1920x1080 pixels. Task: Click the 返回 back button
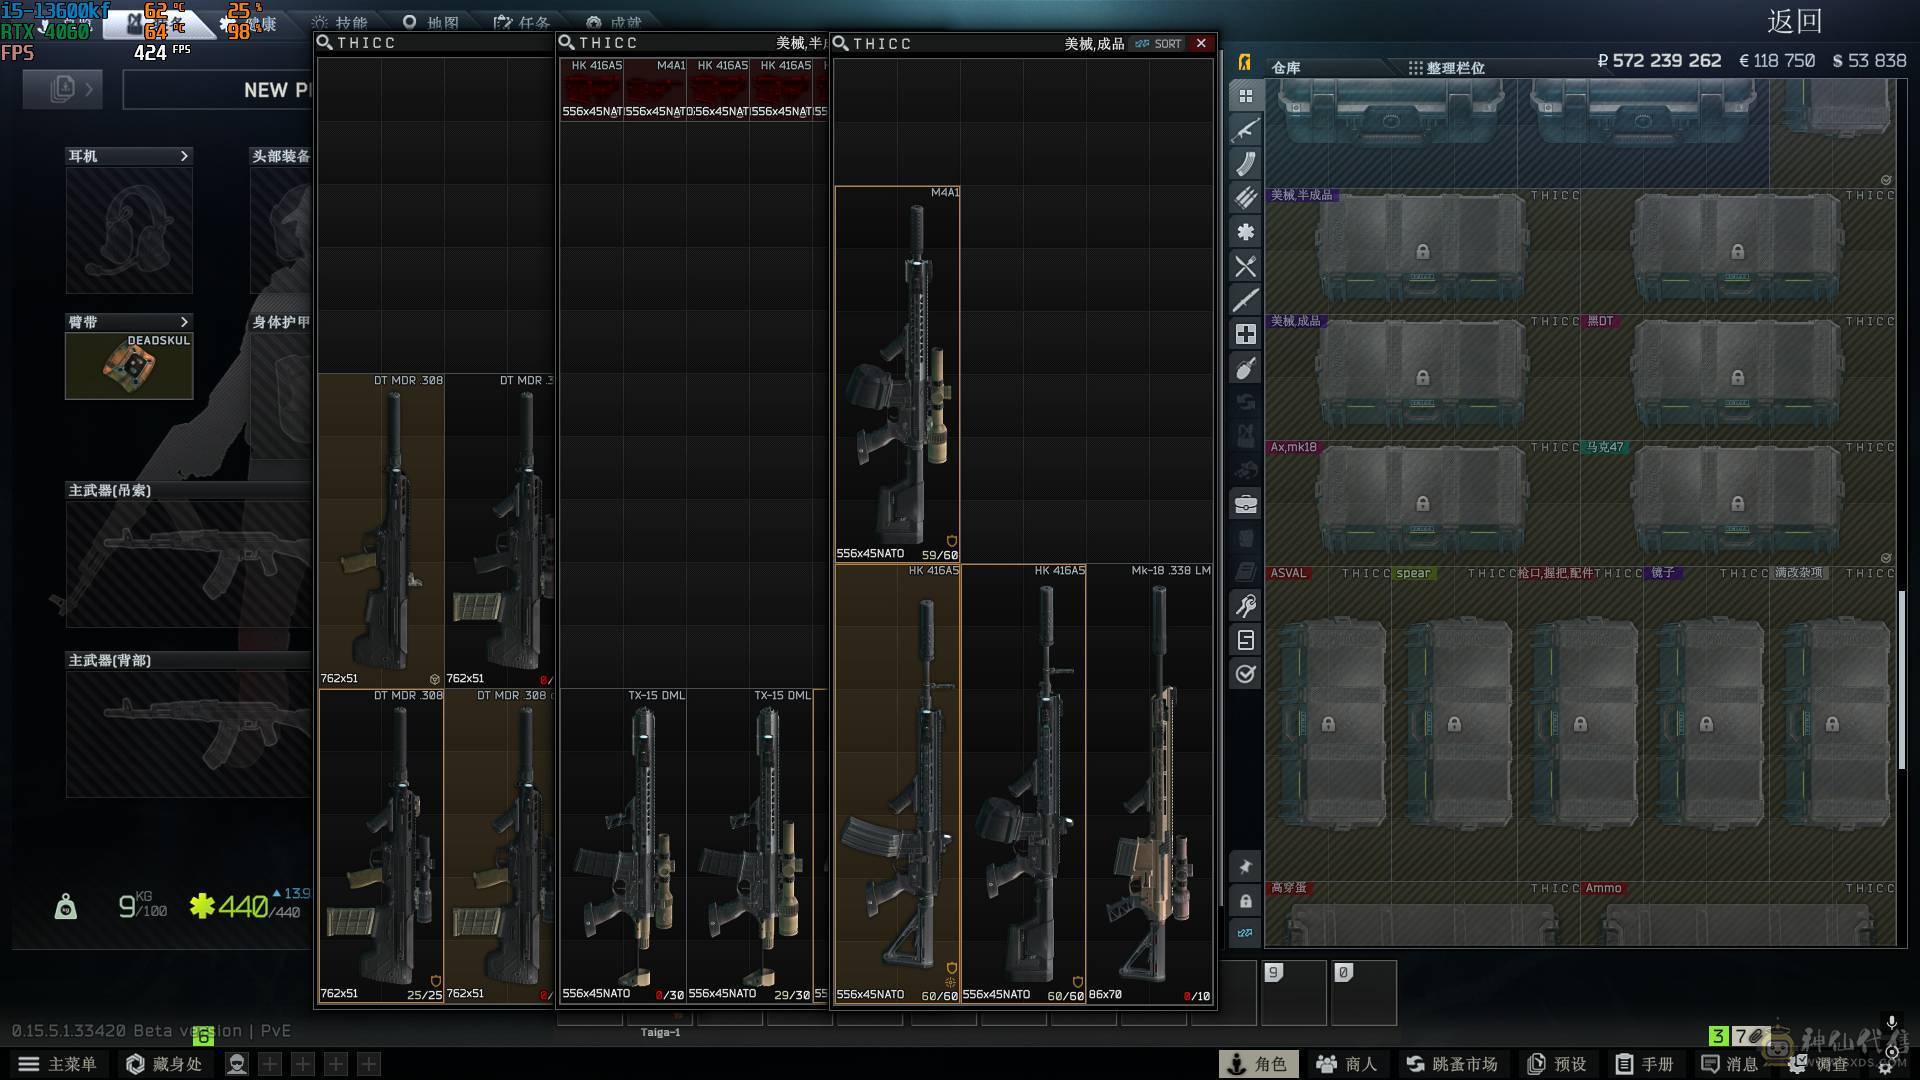coord(1794,20)
